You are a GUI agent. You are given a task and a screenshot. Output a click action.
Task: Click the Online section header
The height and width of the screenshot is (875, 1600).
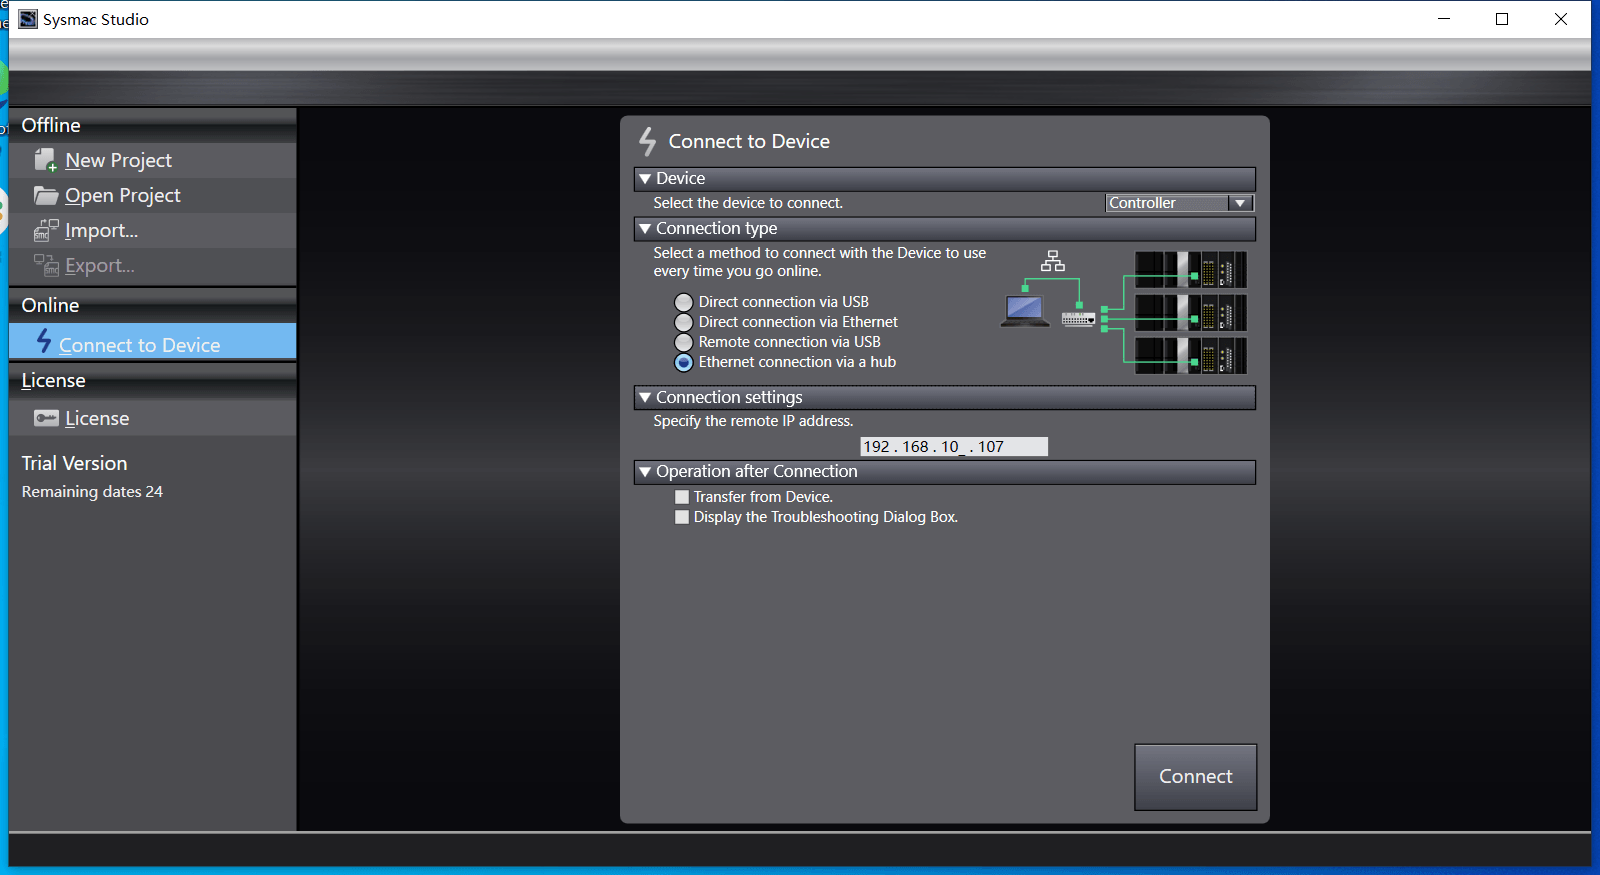coord(152,305)
